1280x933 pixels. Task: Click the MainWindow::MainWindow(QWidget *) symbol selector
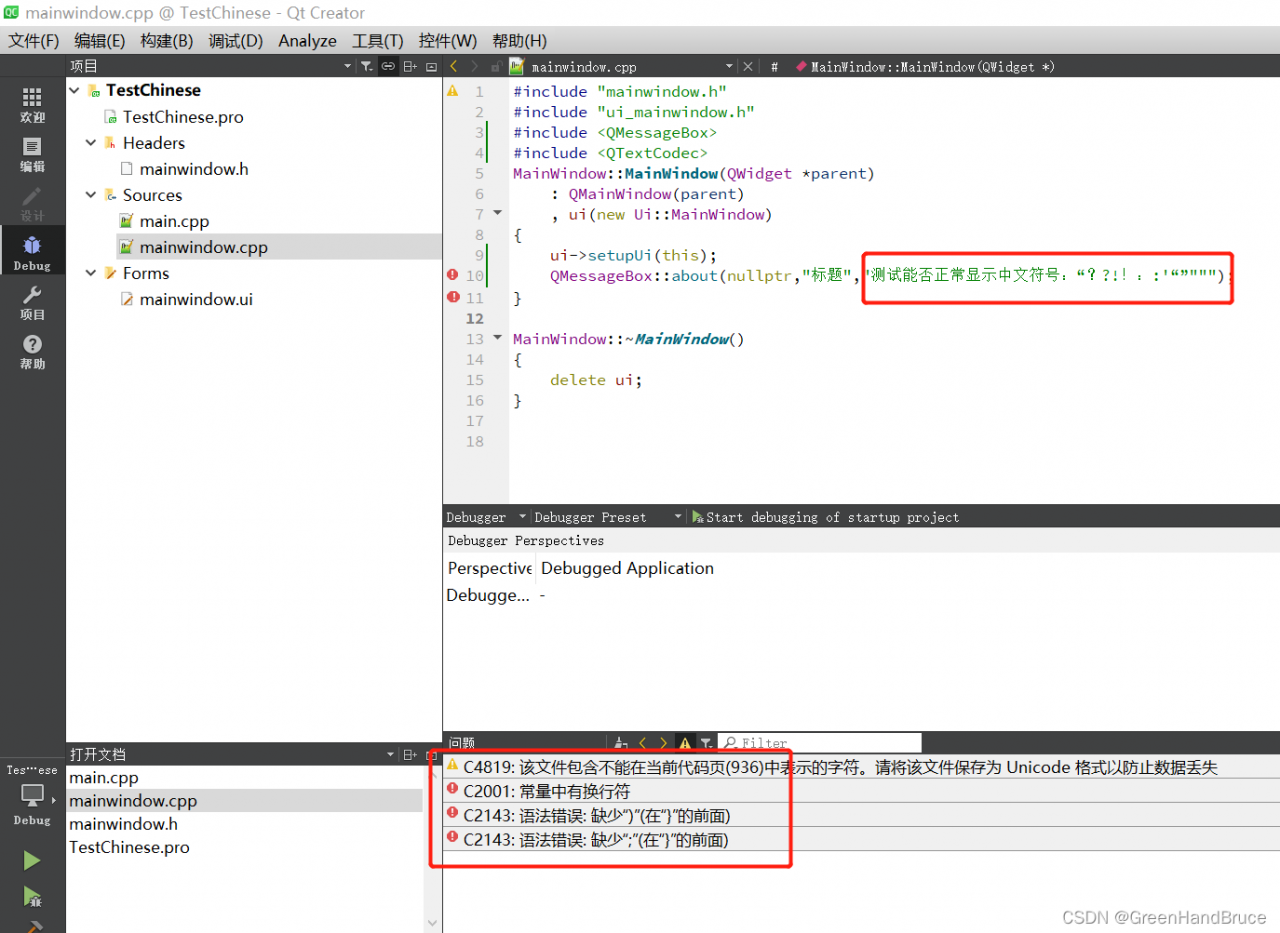click(925, 67)
